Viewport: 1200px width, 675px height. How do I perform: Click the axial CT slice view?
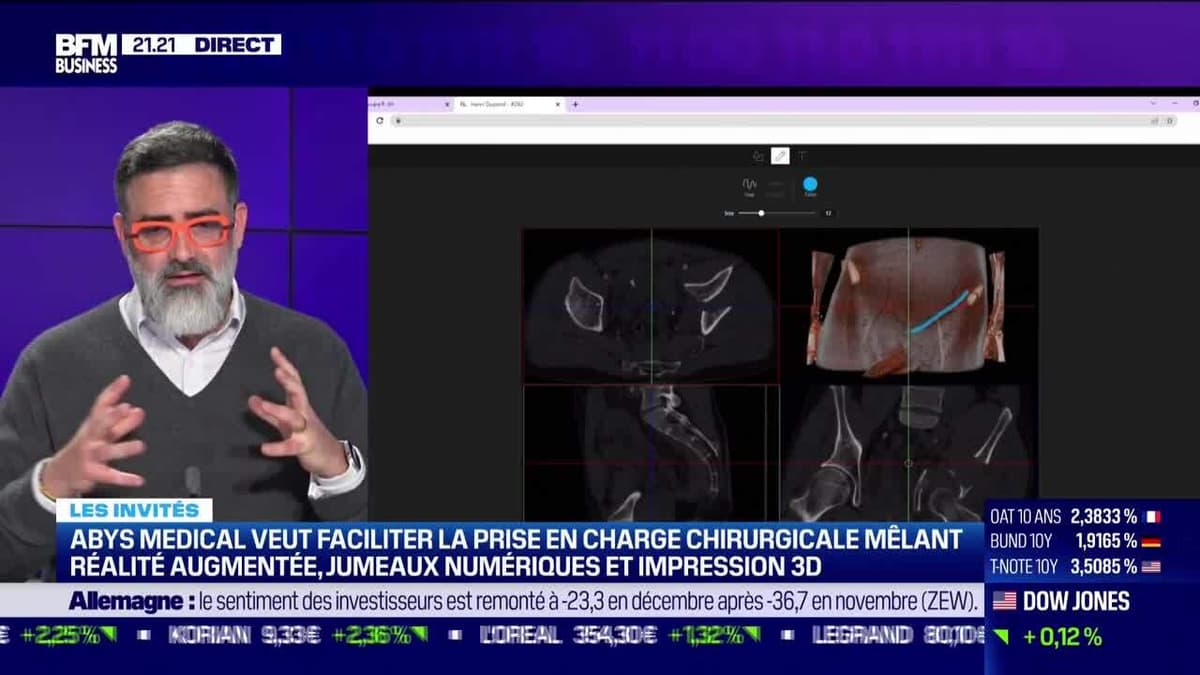(x=650, y=305)
